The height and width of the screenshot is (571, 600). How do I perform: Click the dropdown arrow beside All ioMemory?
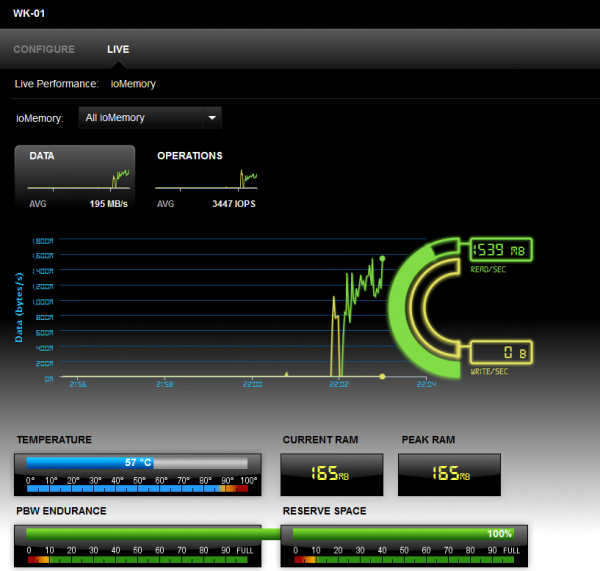point(211,118)
